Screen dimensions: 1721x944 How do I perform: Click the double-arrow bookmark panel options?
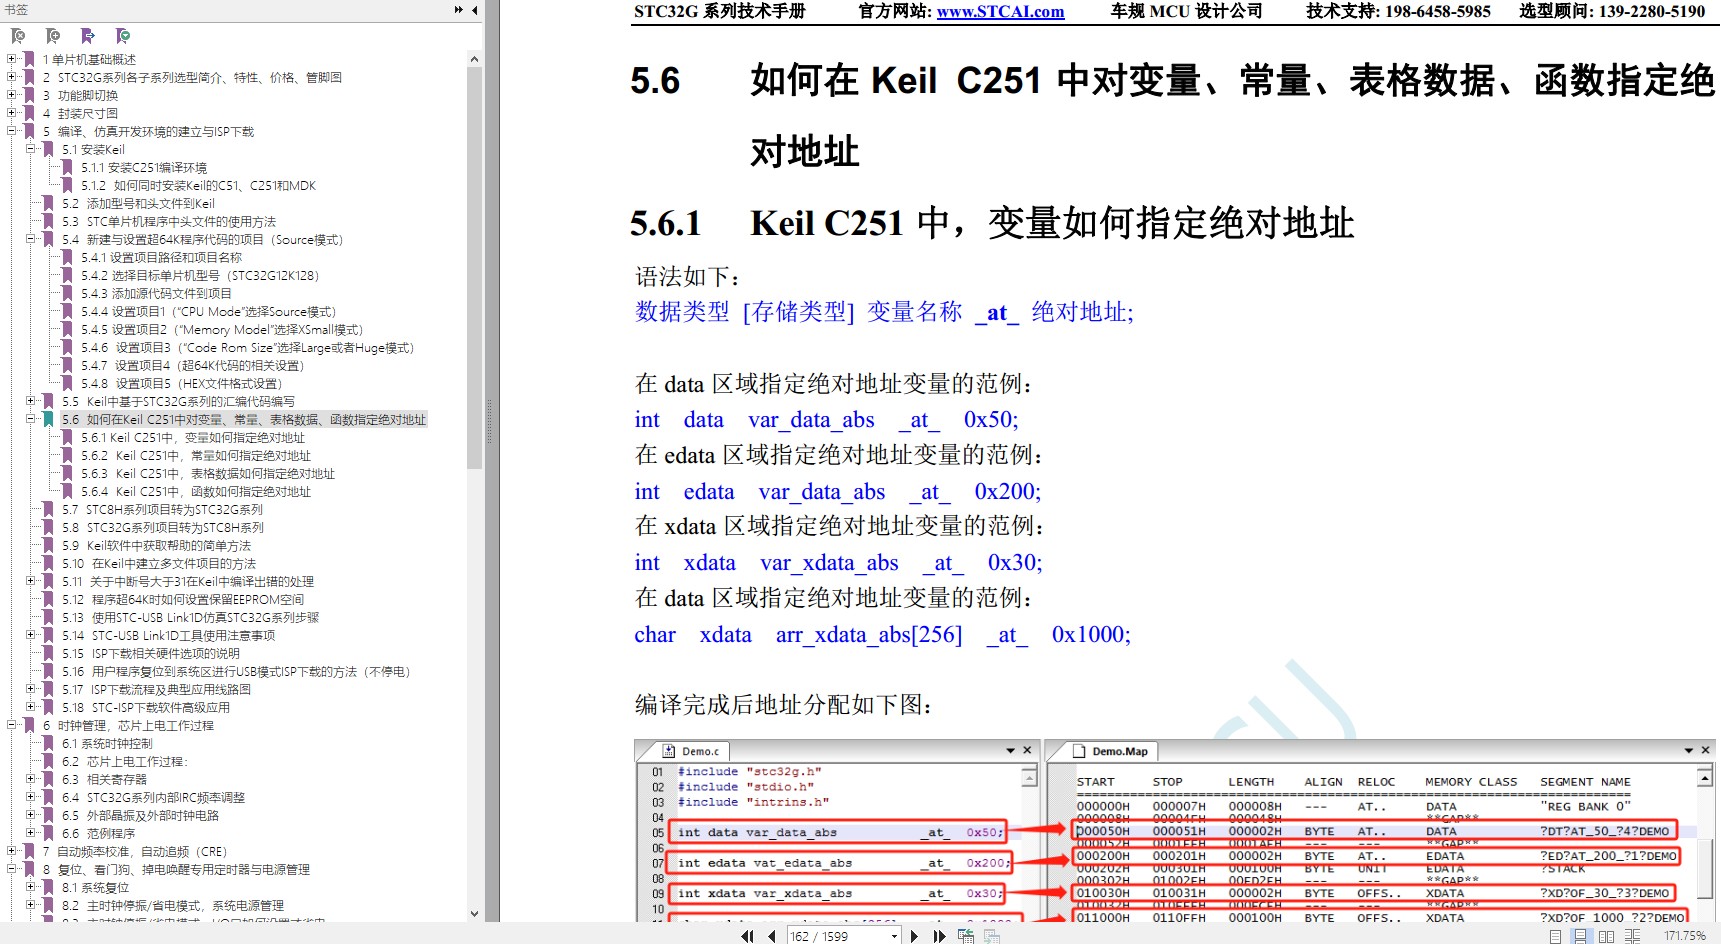(x=458, y=10)
